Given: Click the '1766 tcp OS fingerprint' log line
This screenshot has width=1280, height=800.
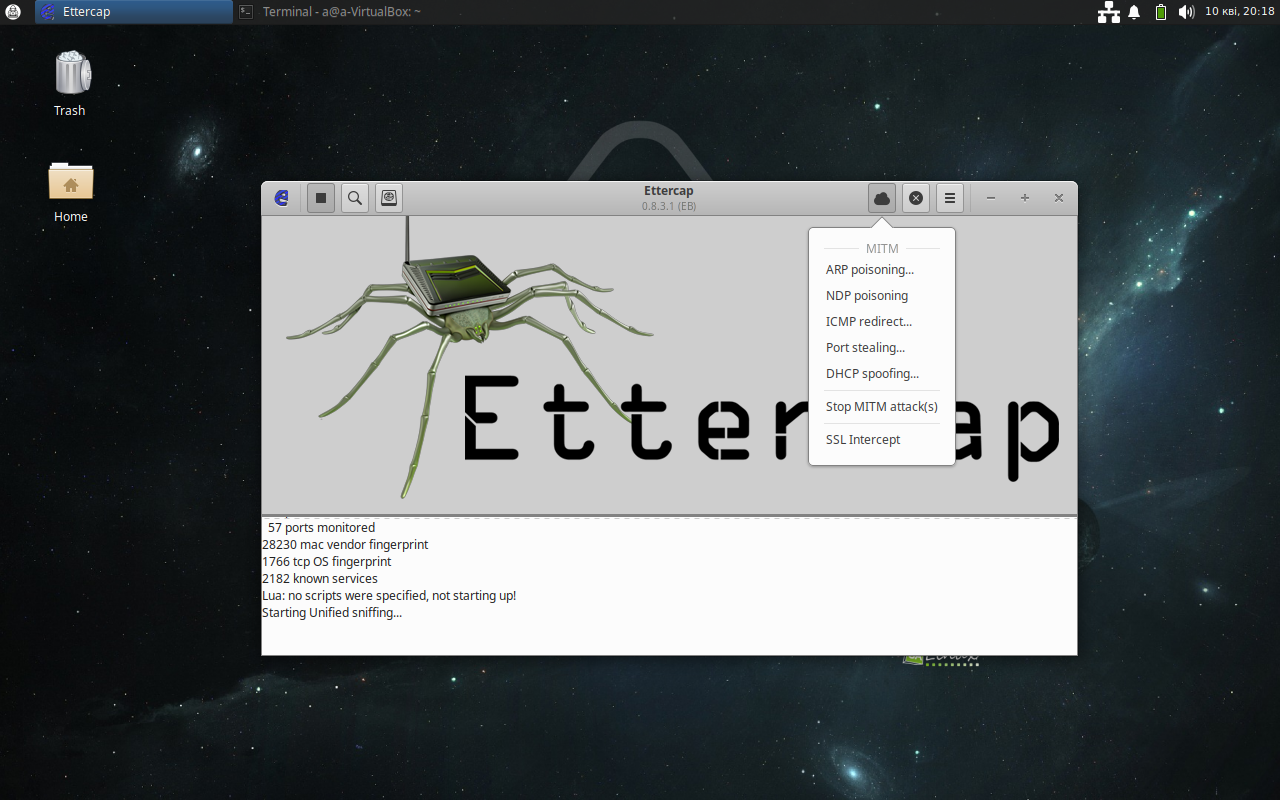Looking at the screenshot, I should coord(327,562).
